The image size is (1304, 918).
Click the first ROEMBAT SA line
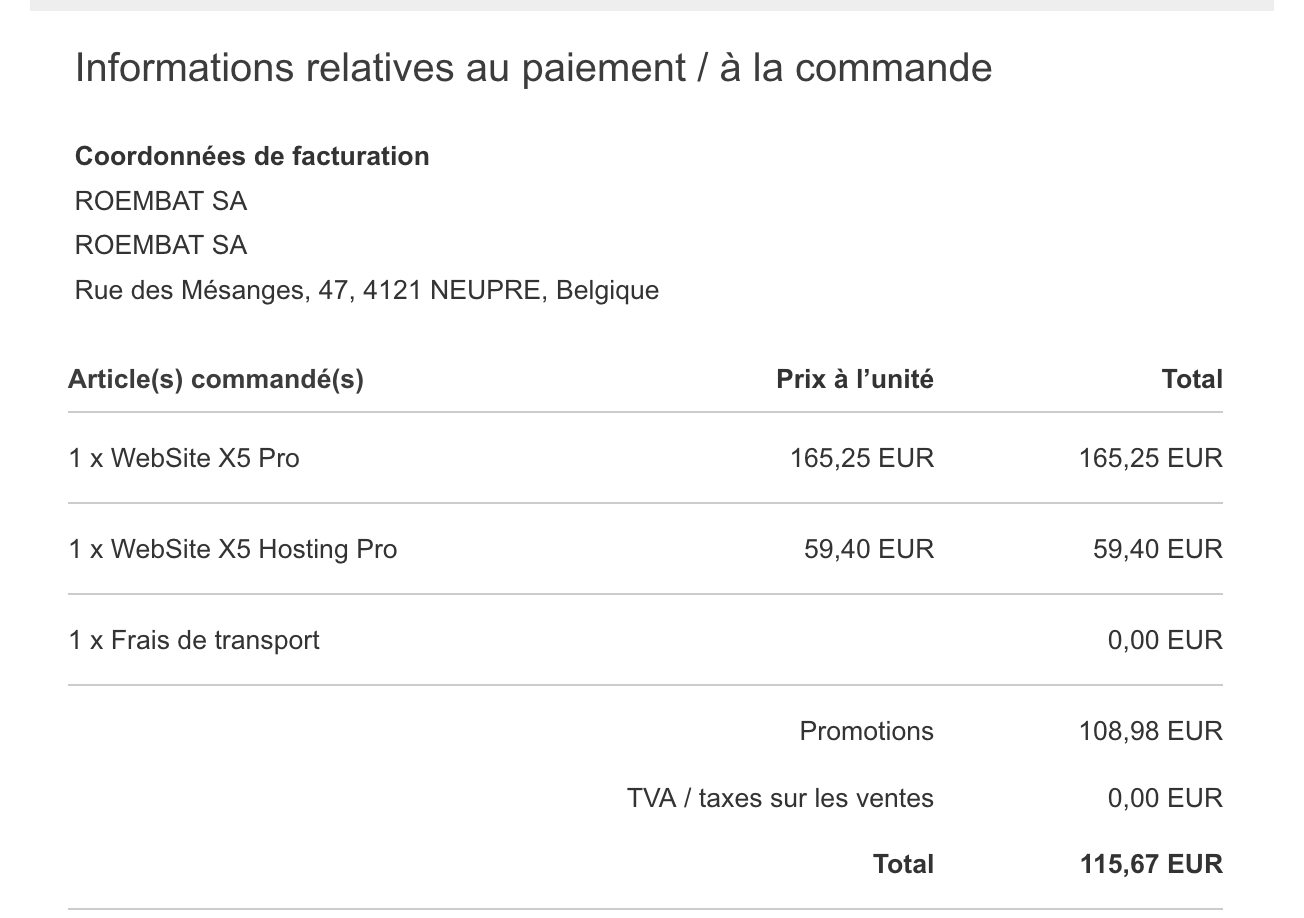161,201
